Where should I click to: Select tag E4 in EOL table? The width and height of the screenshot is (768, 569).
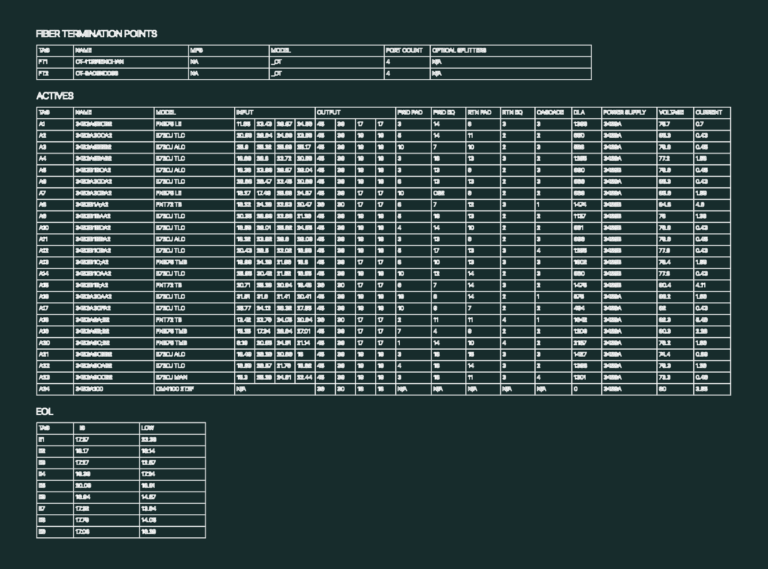pos(42,474)
